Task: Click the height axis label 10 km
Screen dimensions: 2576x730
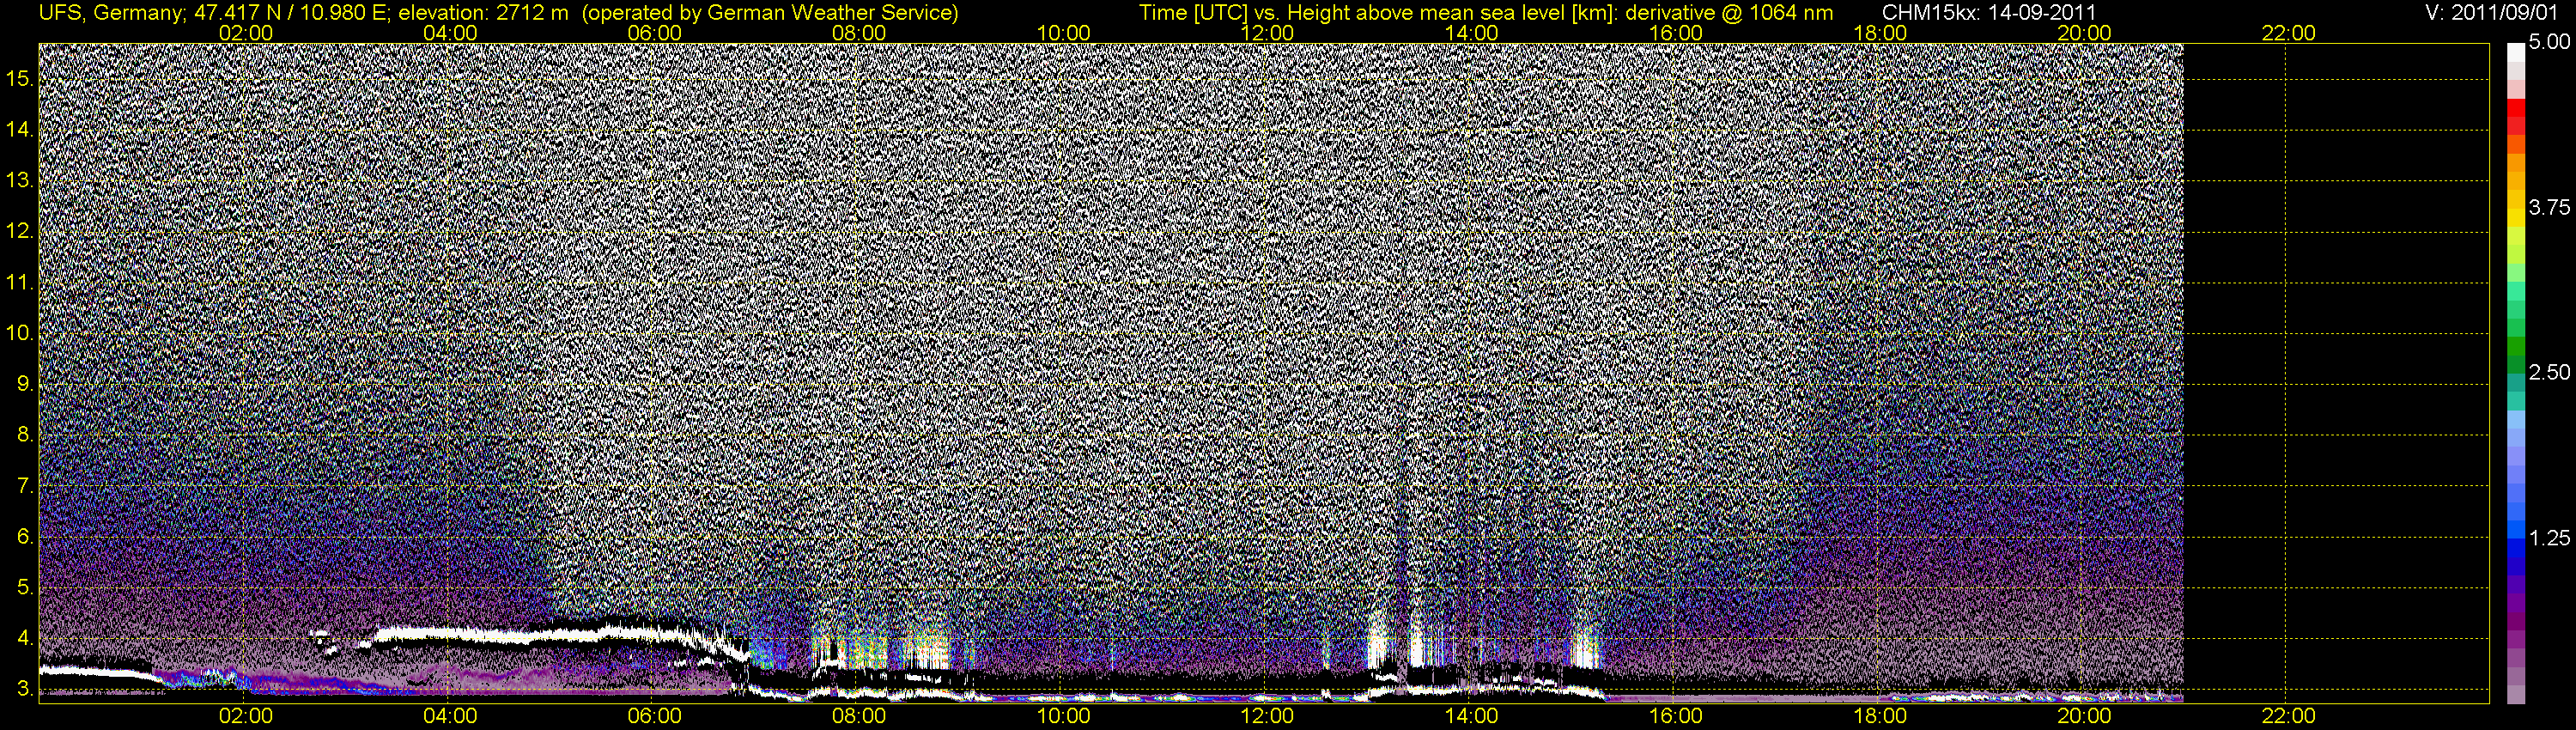Action: point(20,334)
